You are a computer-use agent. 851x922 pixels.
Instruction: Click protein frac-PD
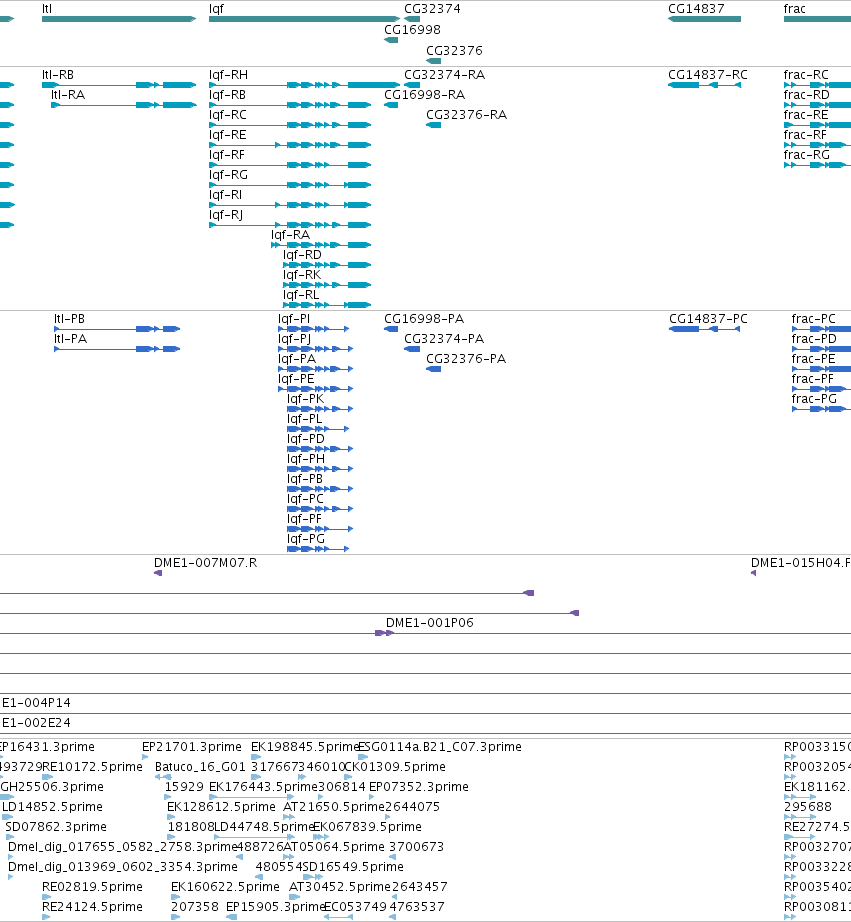click(x=814, y=339)
